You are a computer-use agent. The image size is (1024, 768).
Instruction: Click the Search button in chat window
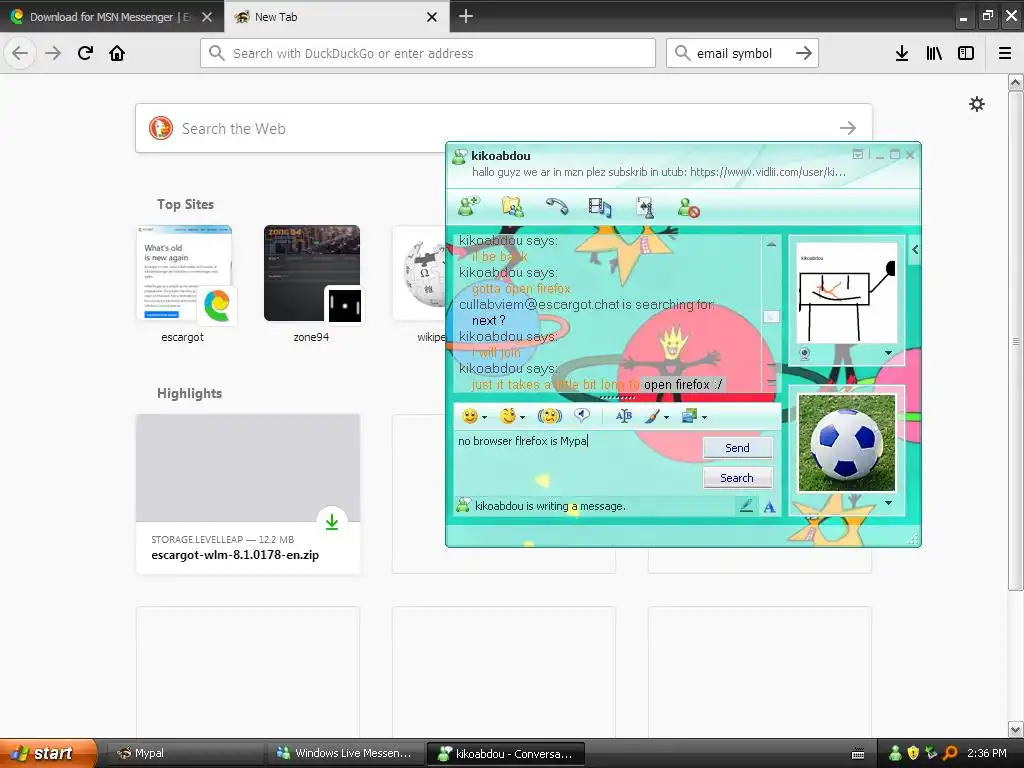point(737,478)
